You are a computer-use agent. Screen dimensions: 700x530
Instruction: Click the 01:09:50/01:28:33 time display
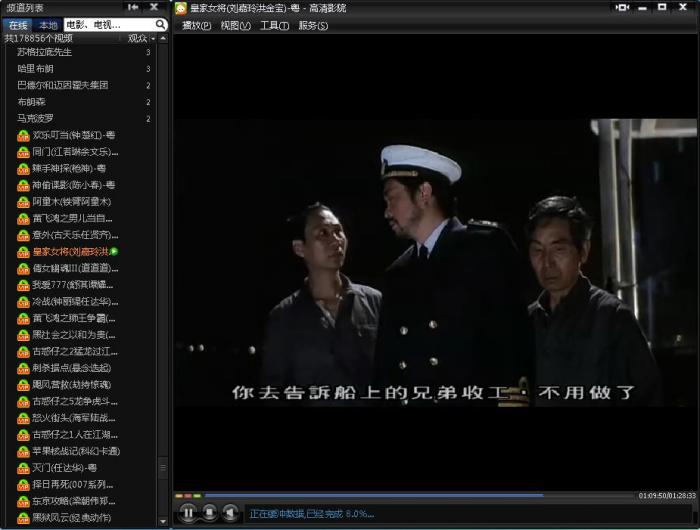click(667, 496)
